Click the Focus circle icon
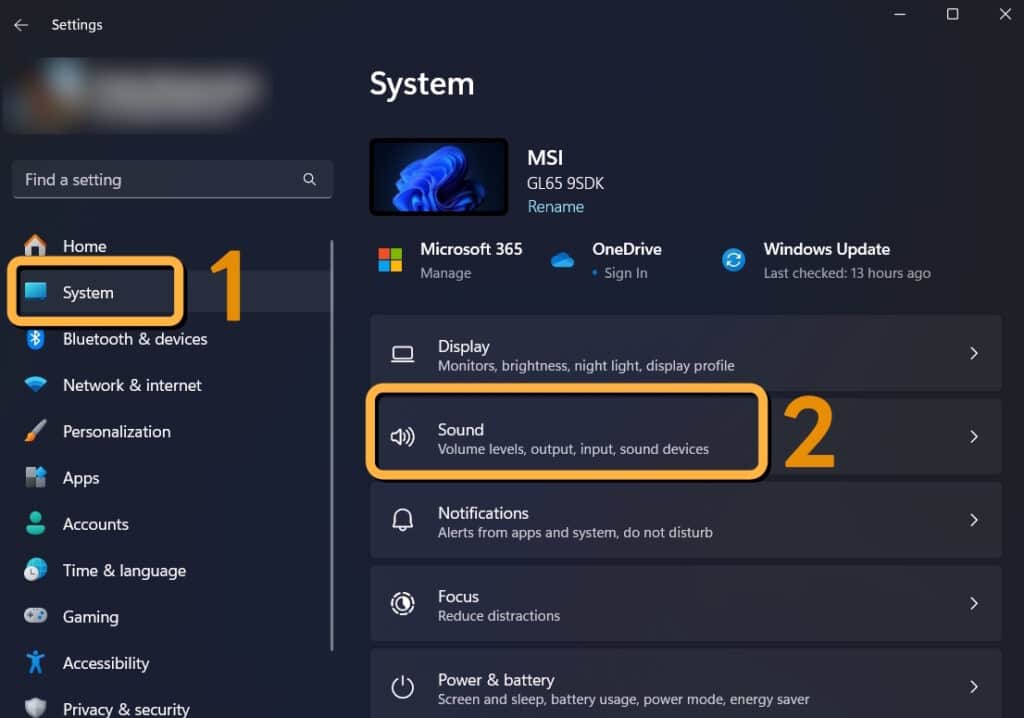Viewport: 1024px width, 718px height. (x=402, y=603)
